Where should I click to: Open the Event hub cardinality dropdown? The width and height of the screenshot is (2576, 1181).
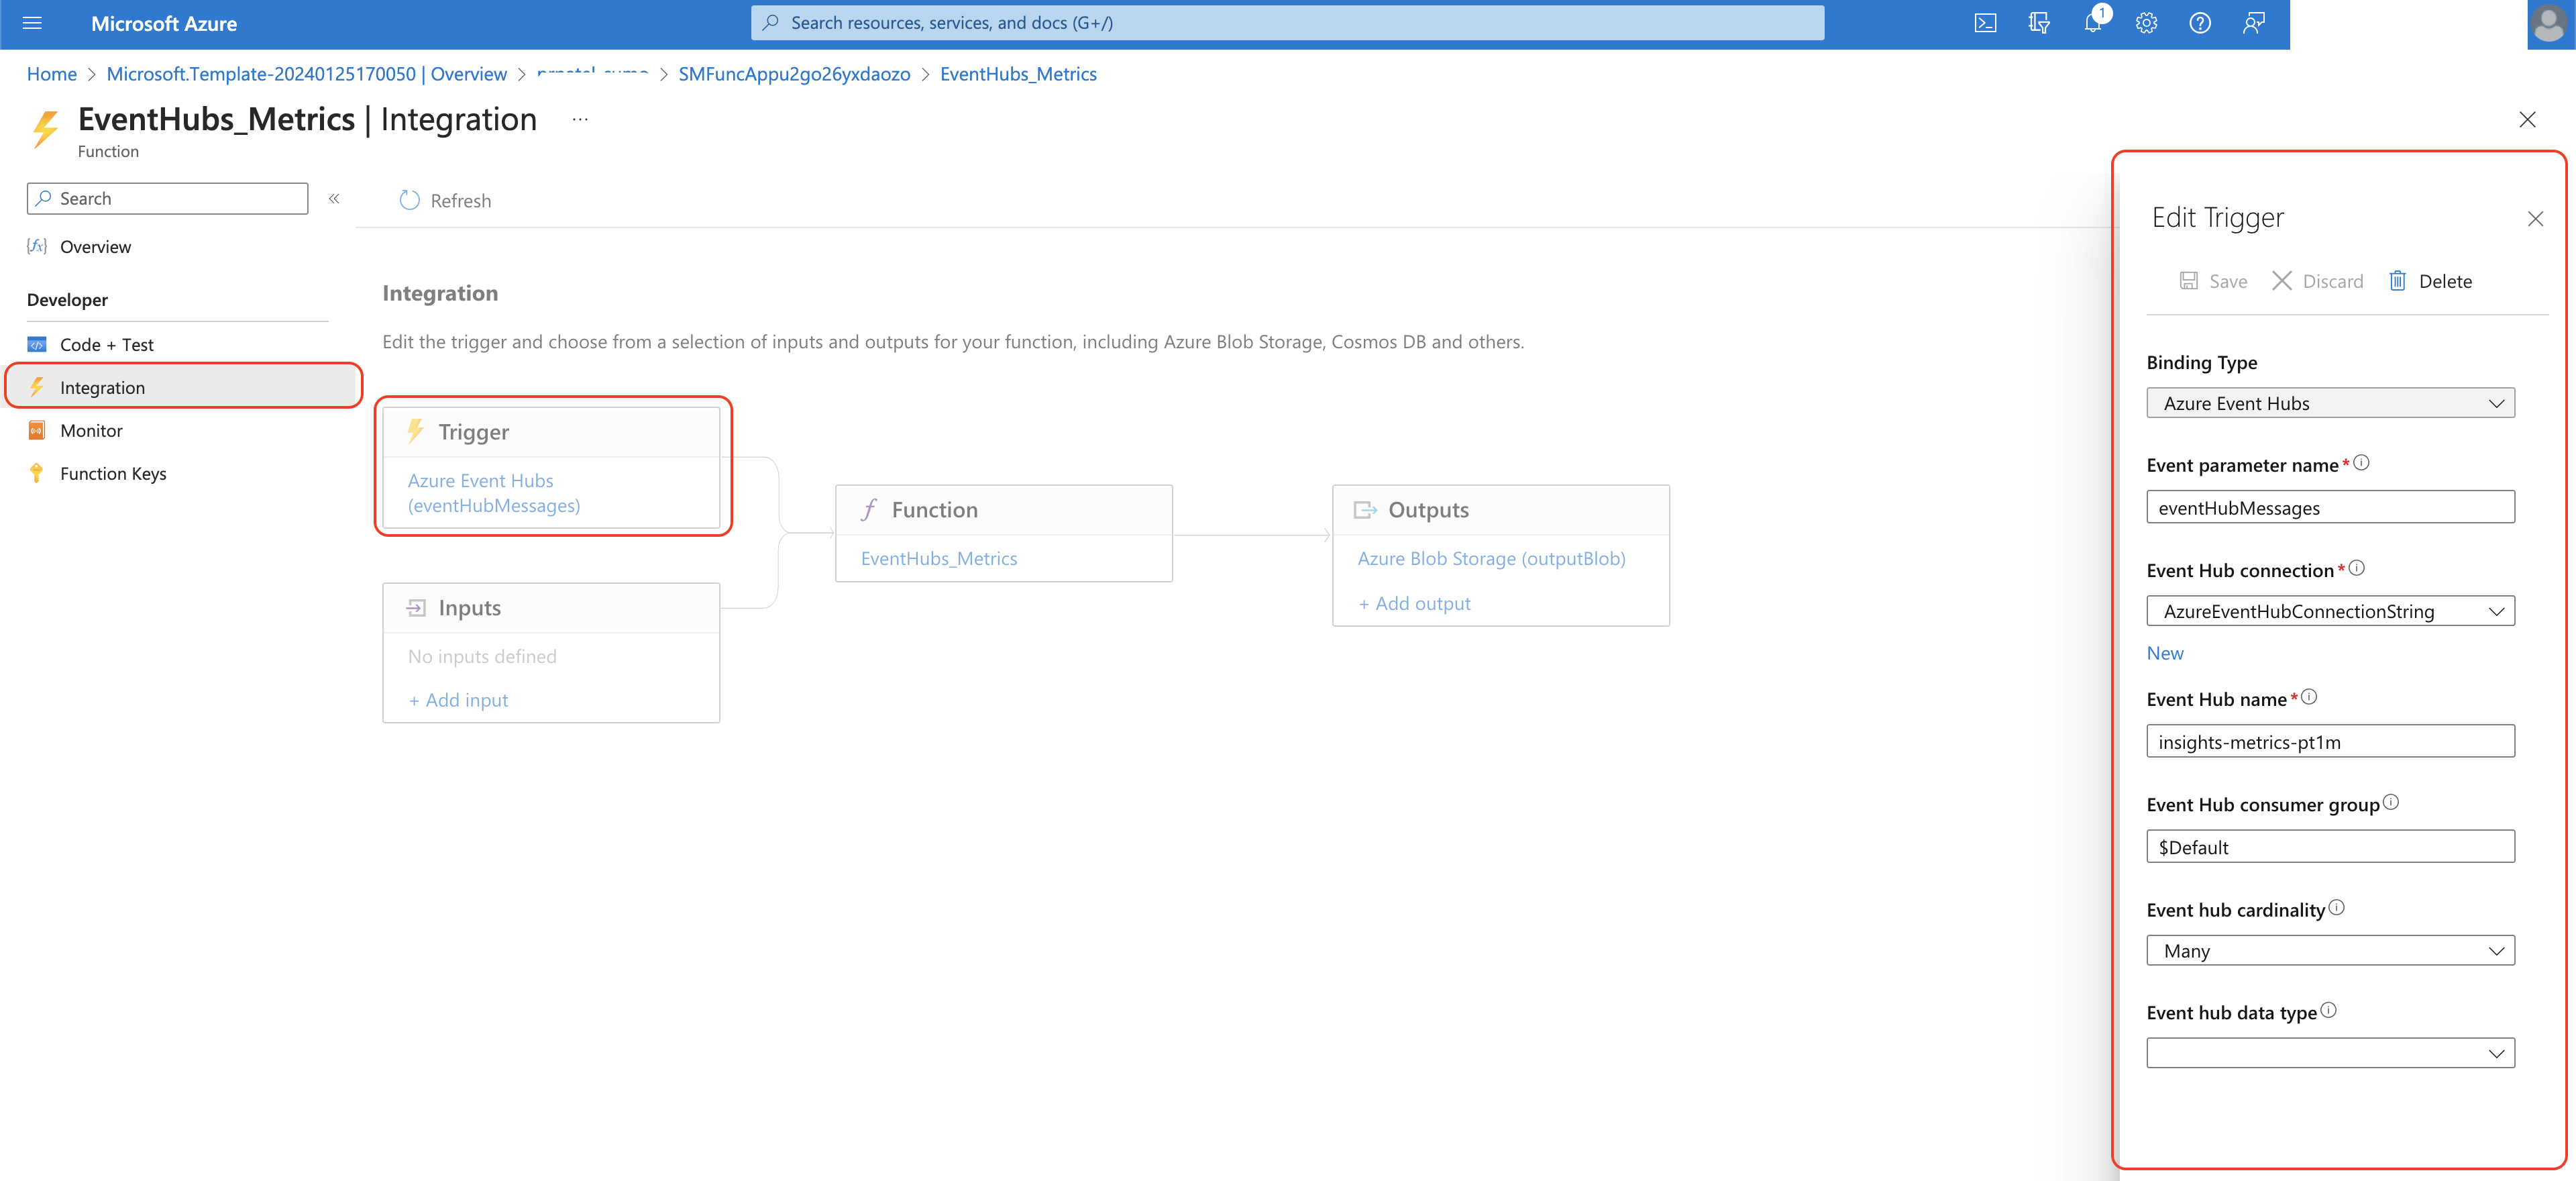click(2329, 951)
